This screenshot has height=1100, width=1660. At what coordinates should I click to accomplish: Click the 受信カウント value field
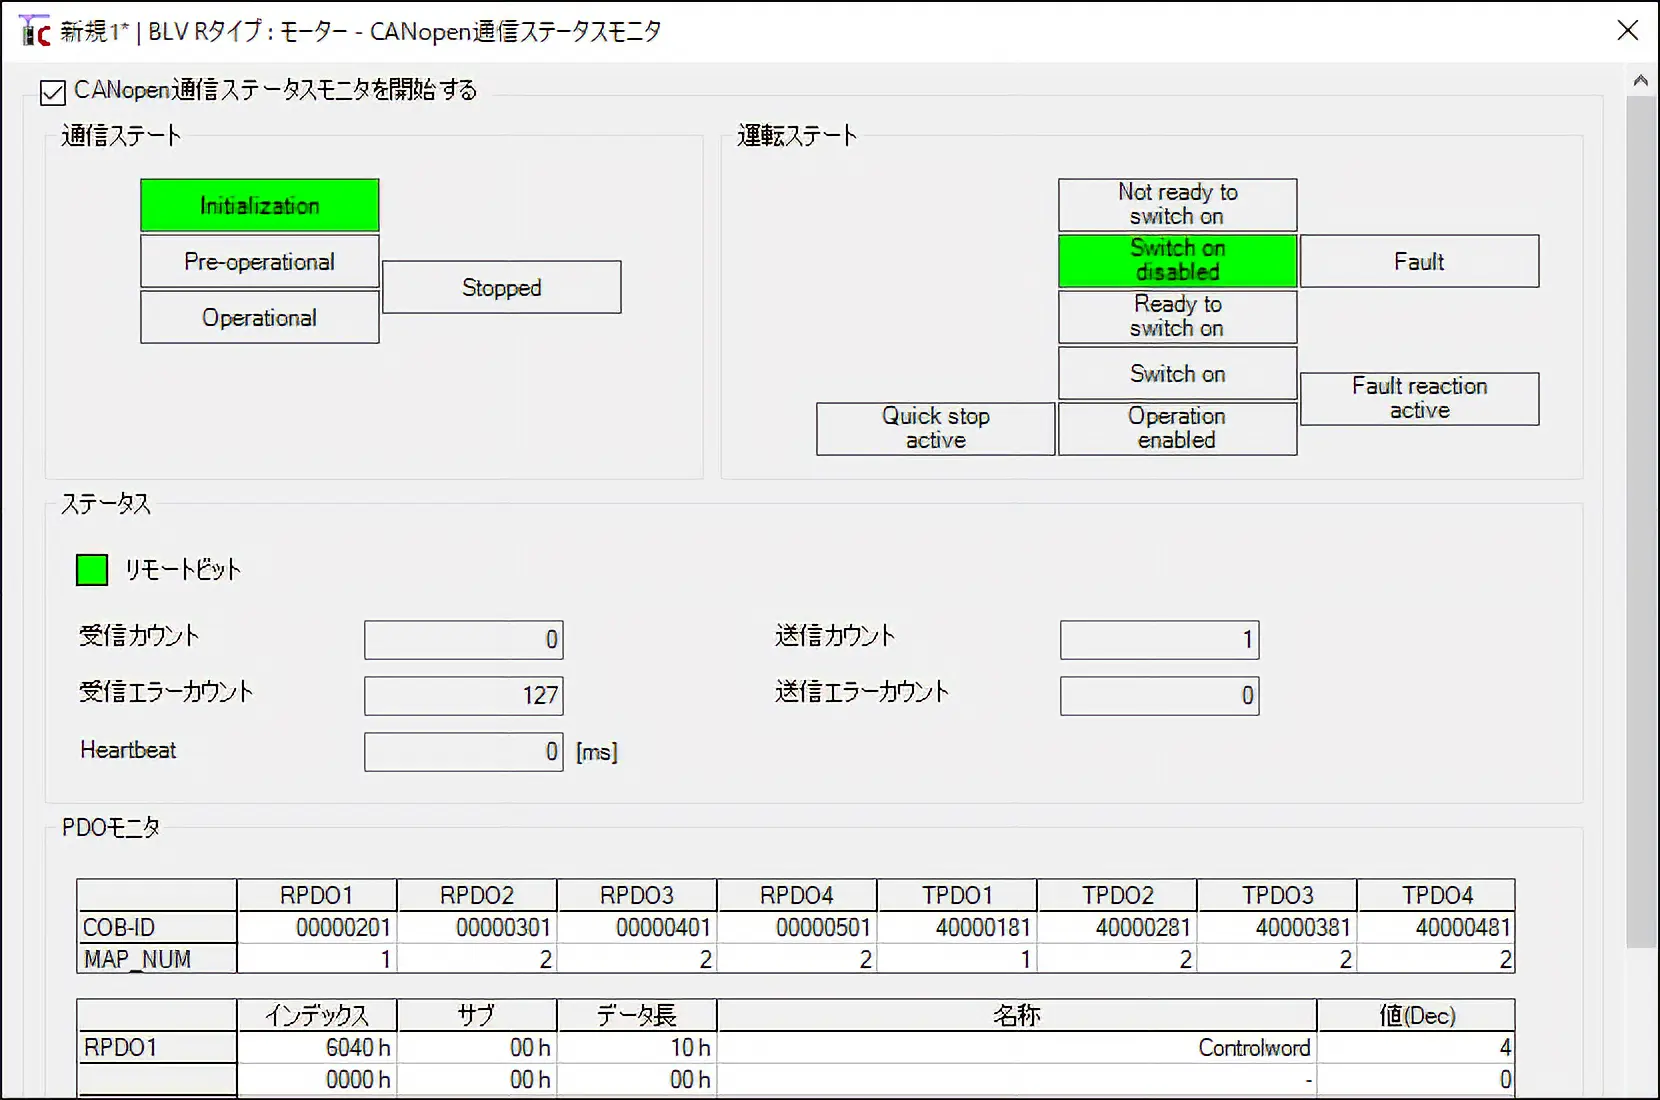tap(464, 640)
